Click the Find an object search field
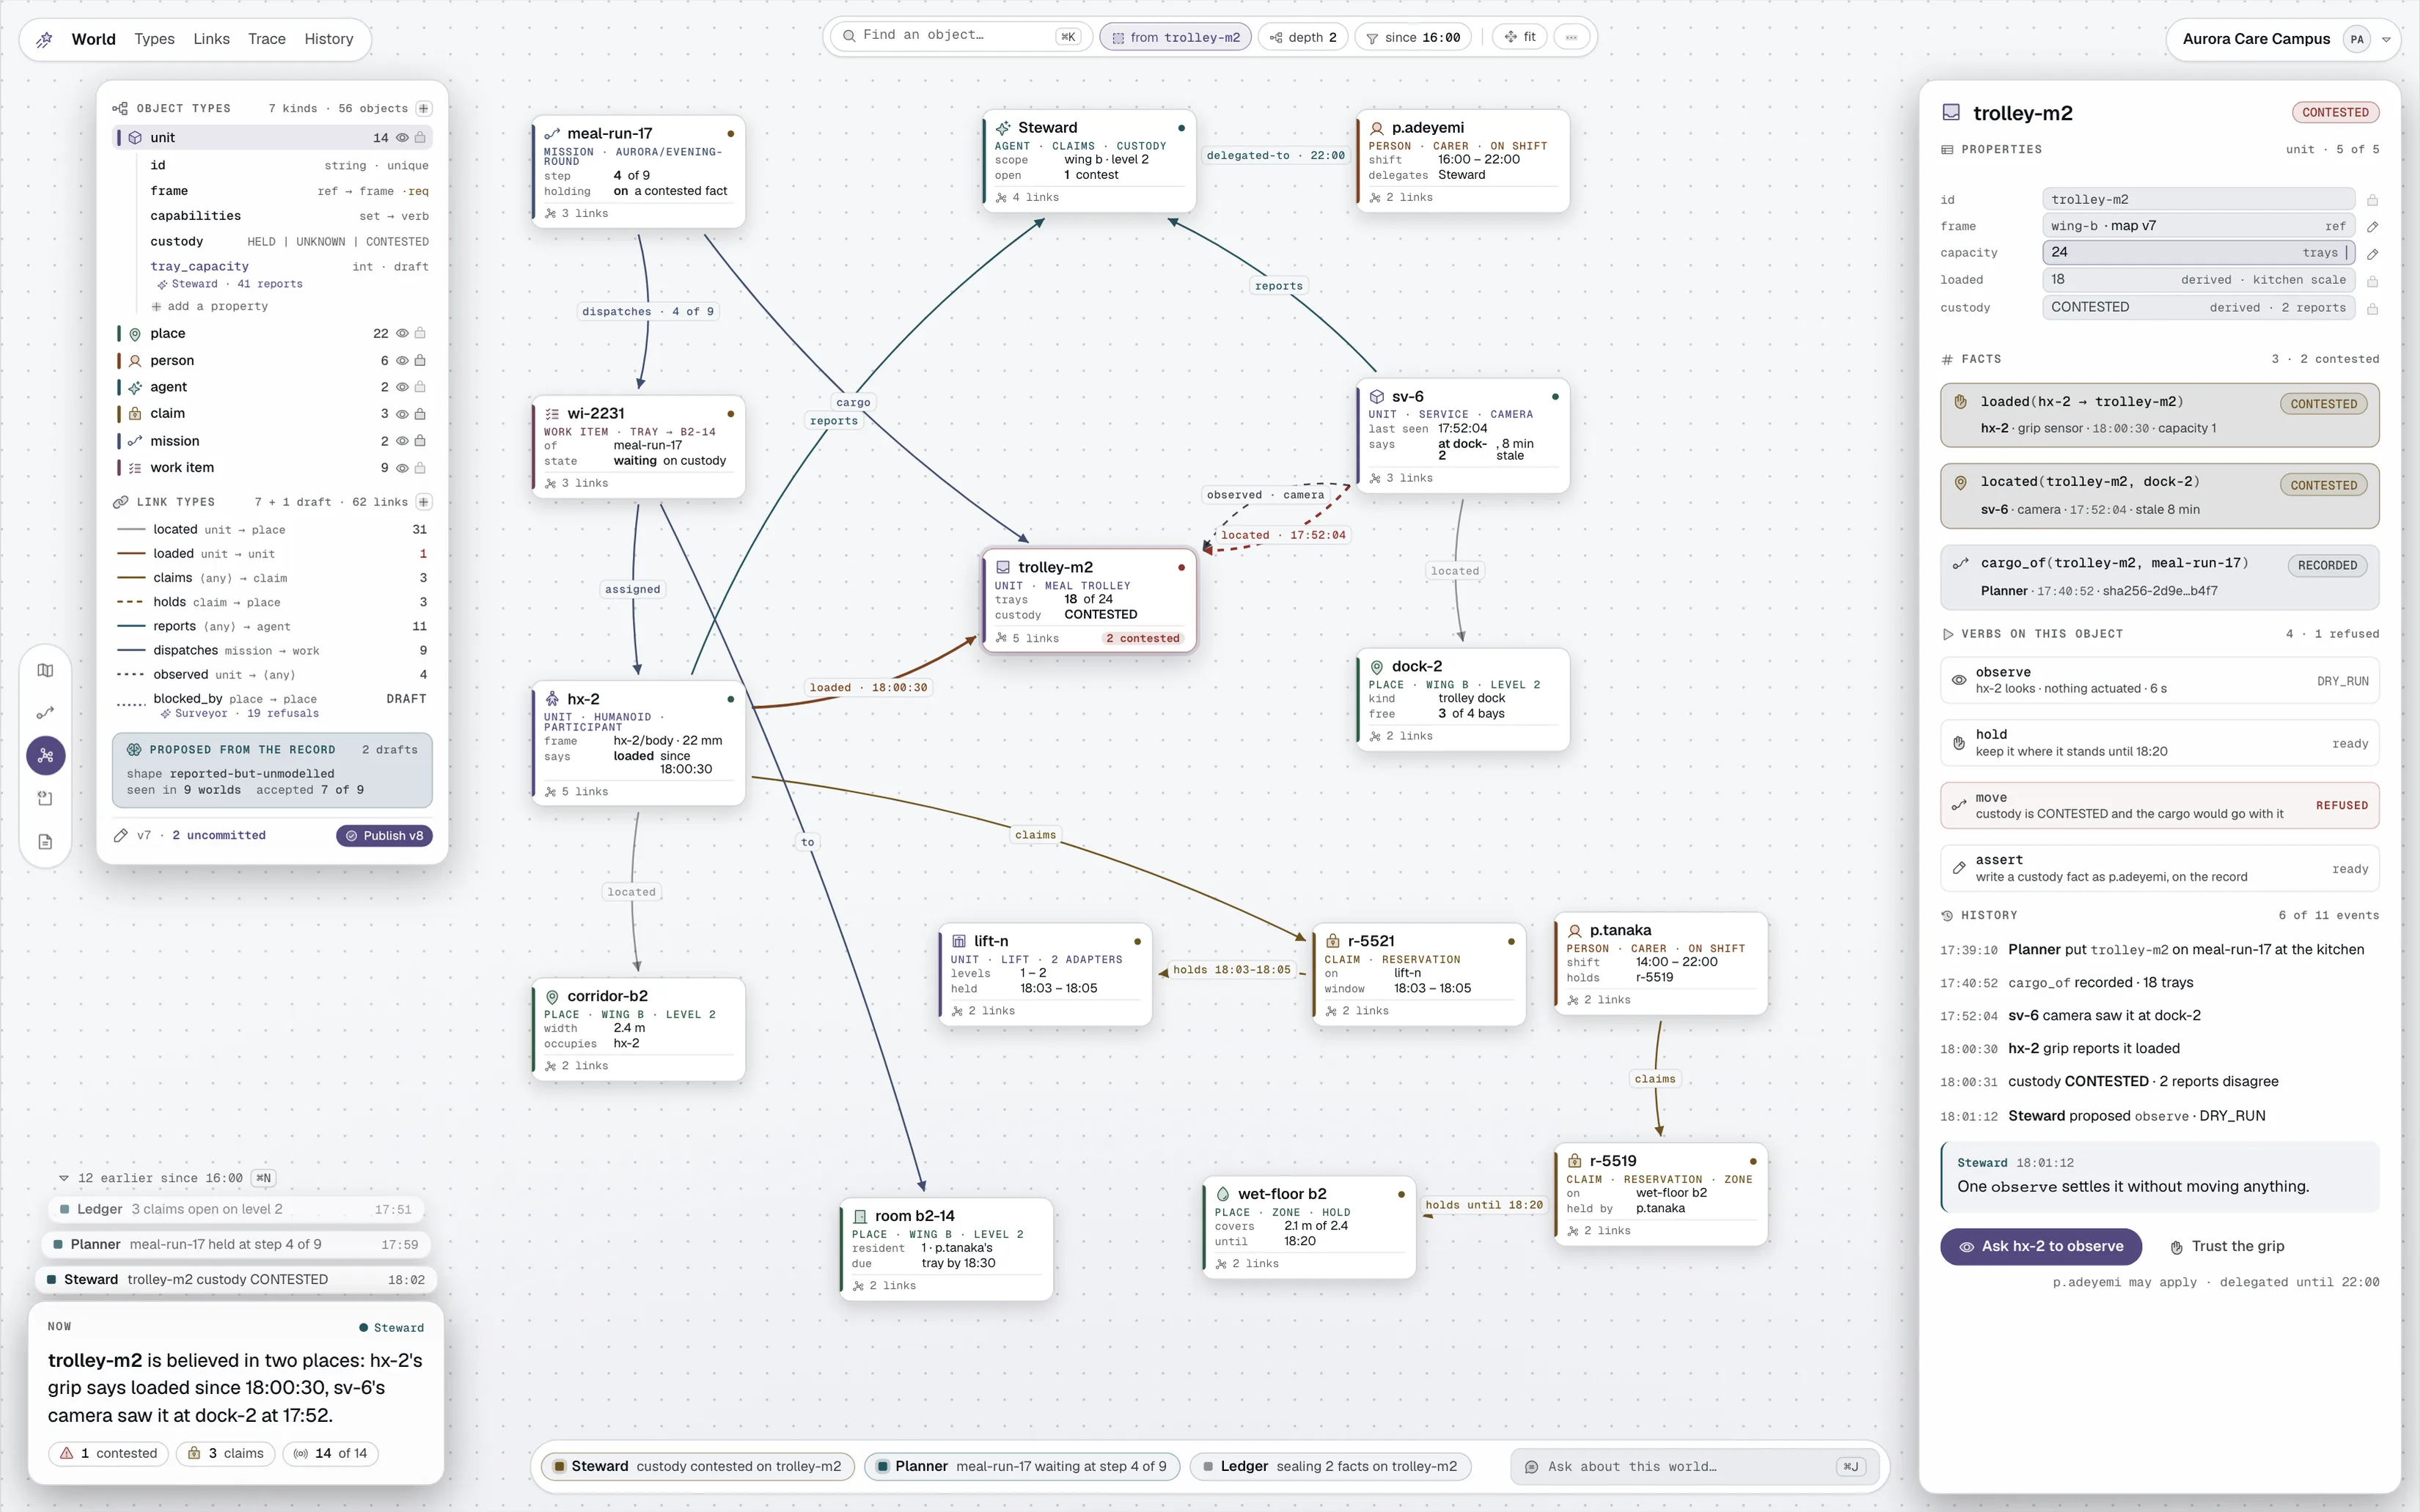This screenshot has height=1512, width=2420. pos(961,36)
